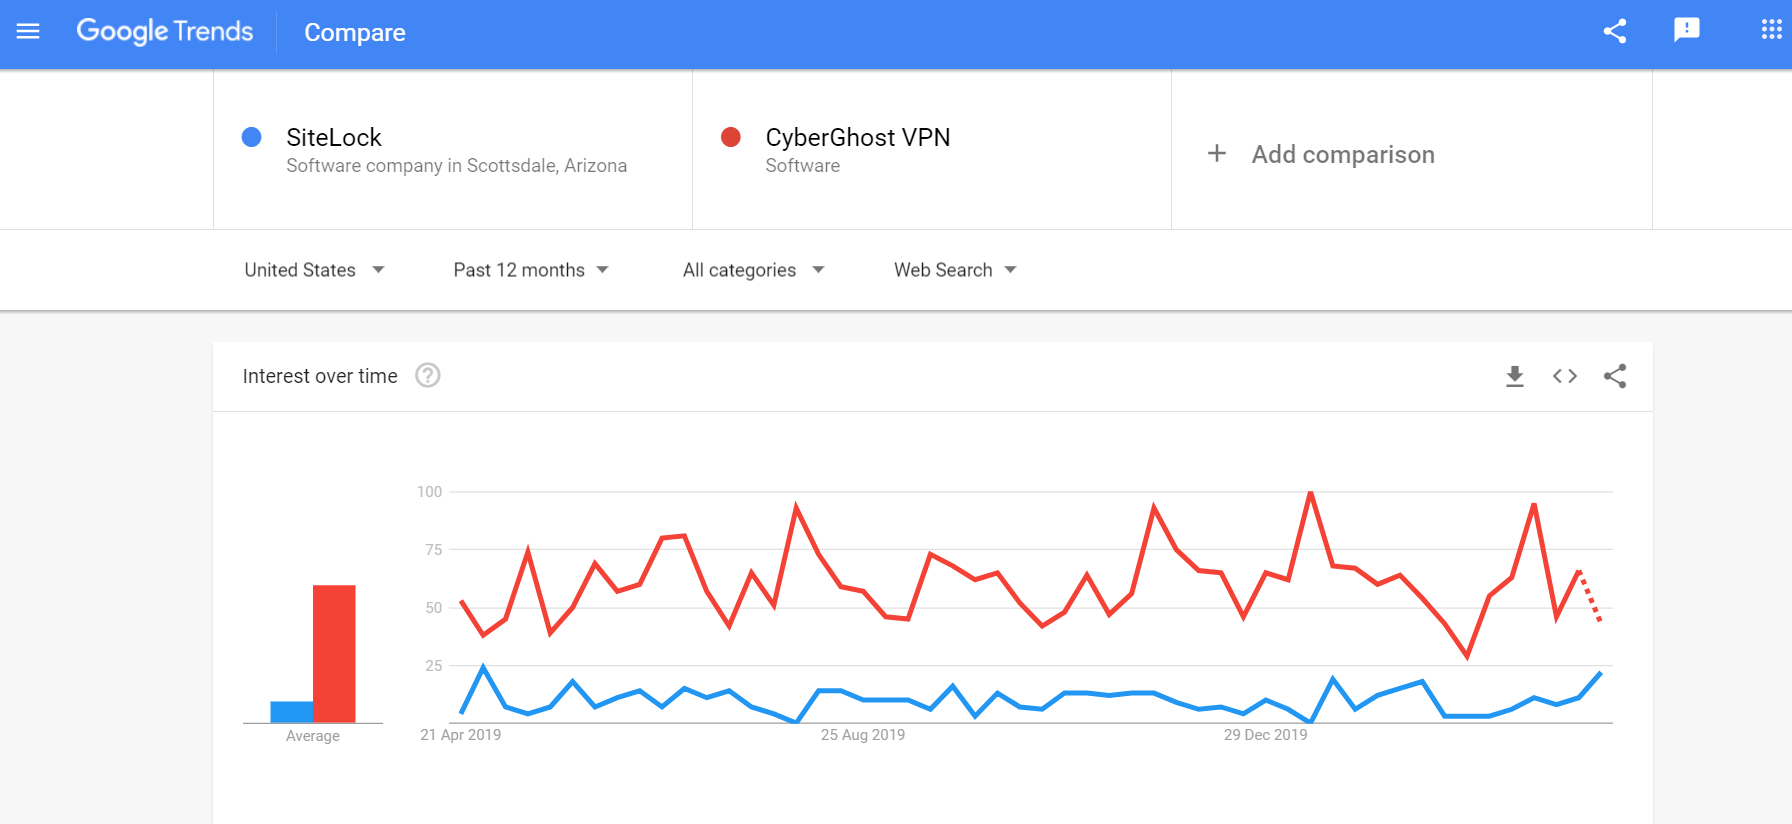
Task: Click the plus icon to add comparison
Action: click(1217, 153)
